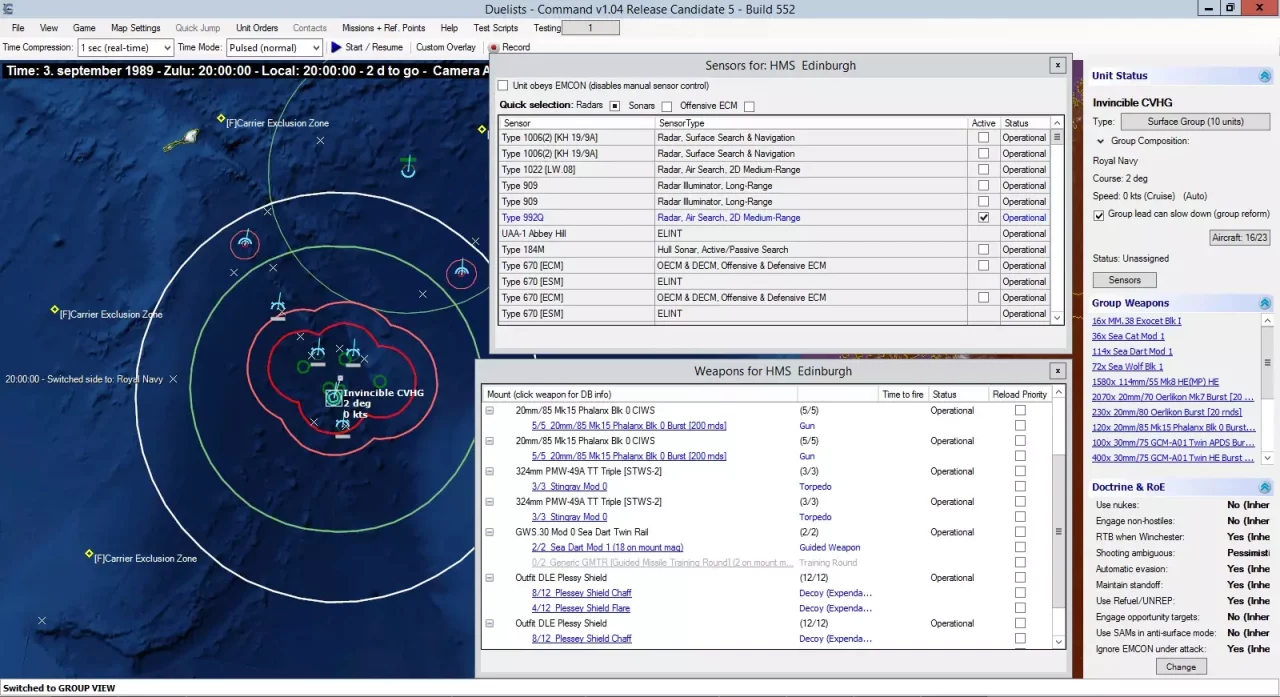Collapse the Doctrine & RoE panel chevron icon
The height and width of the screenshot is (697, 1280).
click(x=1264, y=486)
